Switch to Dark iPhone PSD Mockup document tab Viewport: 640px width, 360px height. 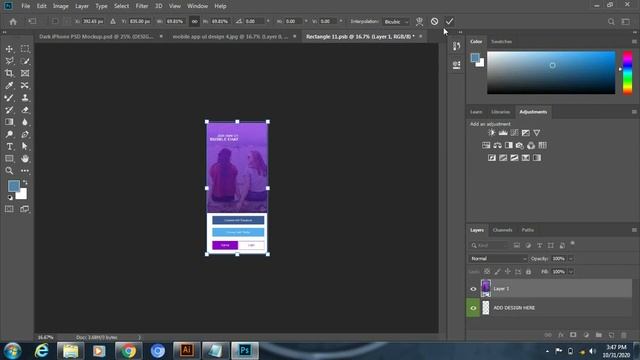click(96, 36)
